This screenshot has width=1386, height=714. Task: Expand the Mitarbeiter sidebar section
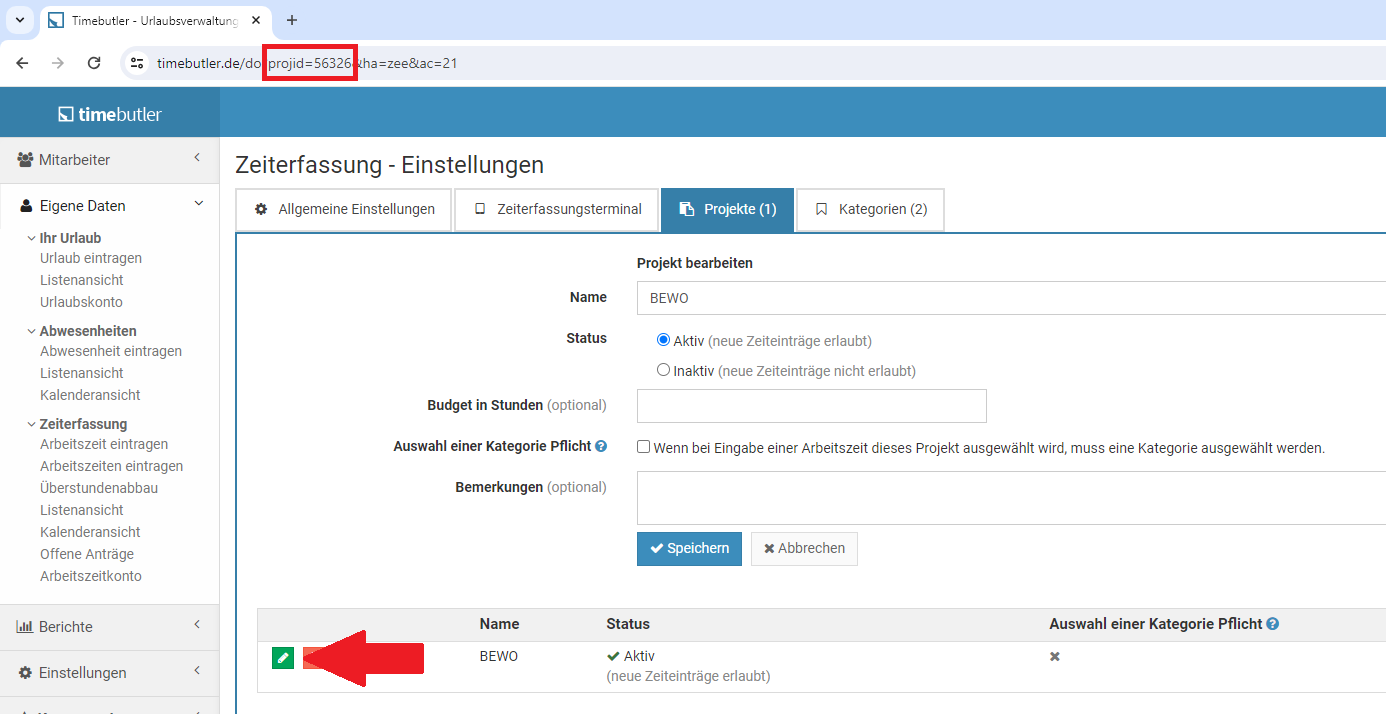[197, 159]
